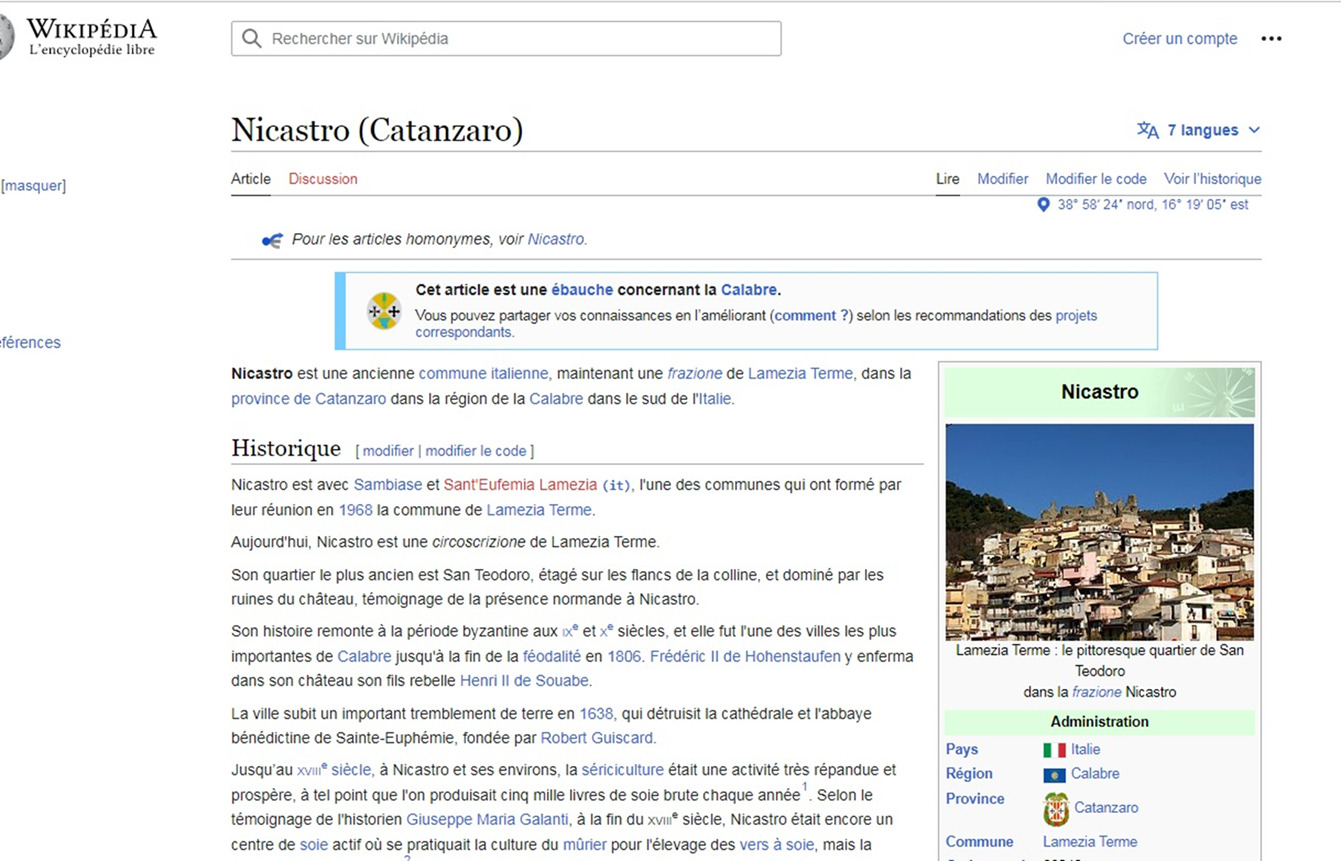Follow the Nicastro homonymes link
Screen dimensions: 1341x861
pyautogui.click(x=556, y=240)
